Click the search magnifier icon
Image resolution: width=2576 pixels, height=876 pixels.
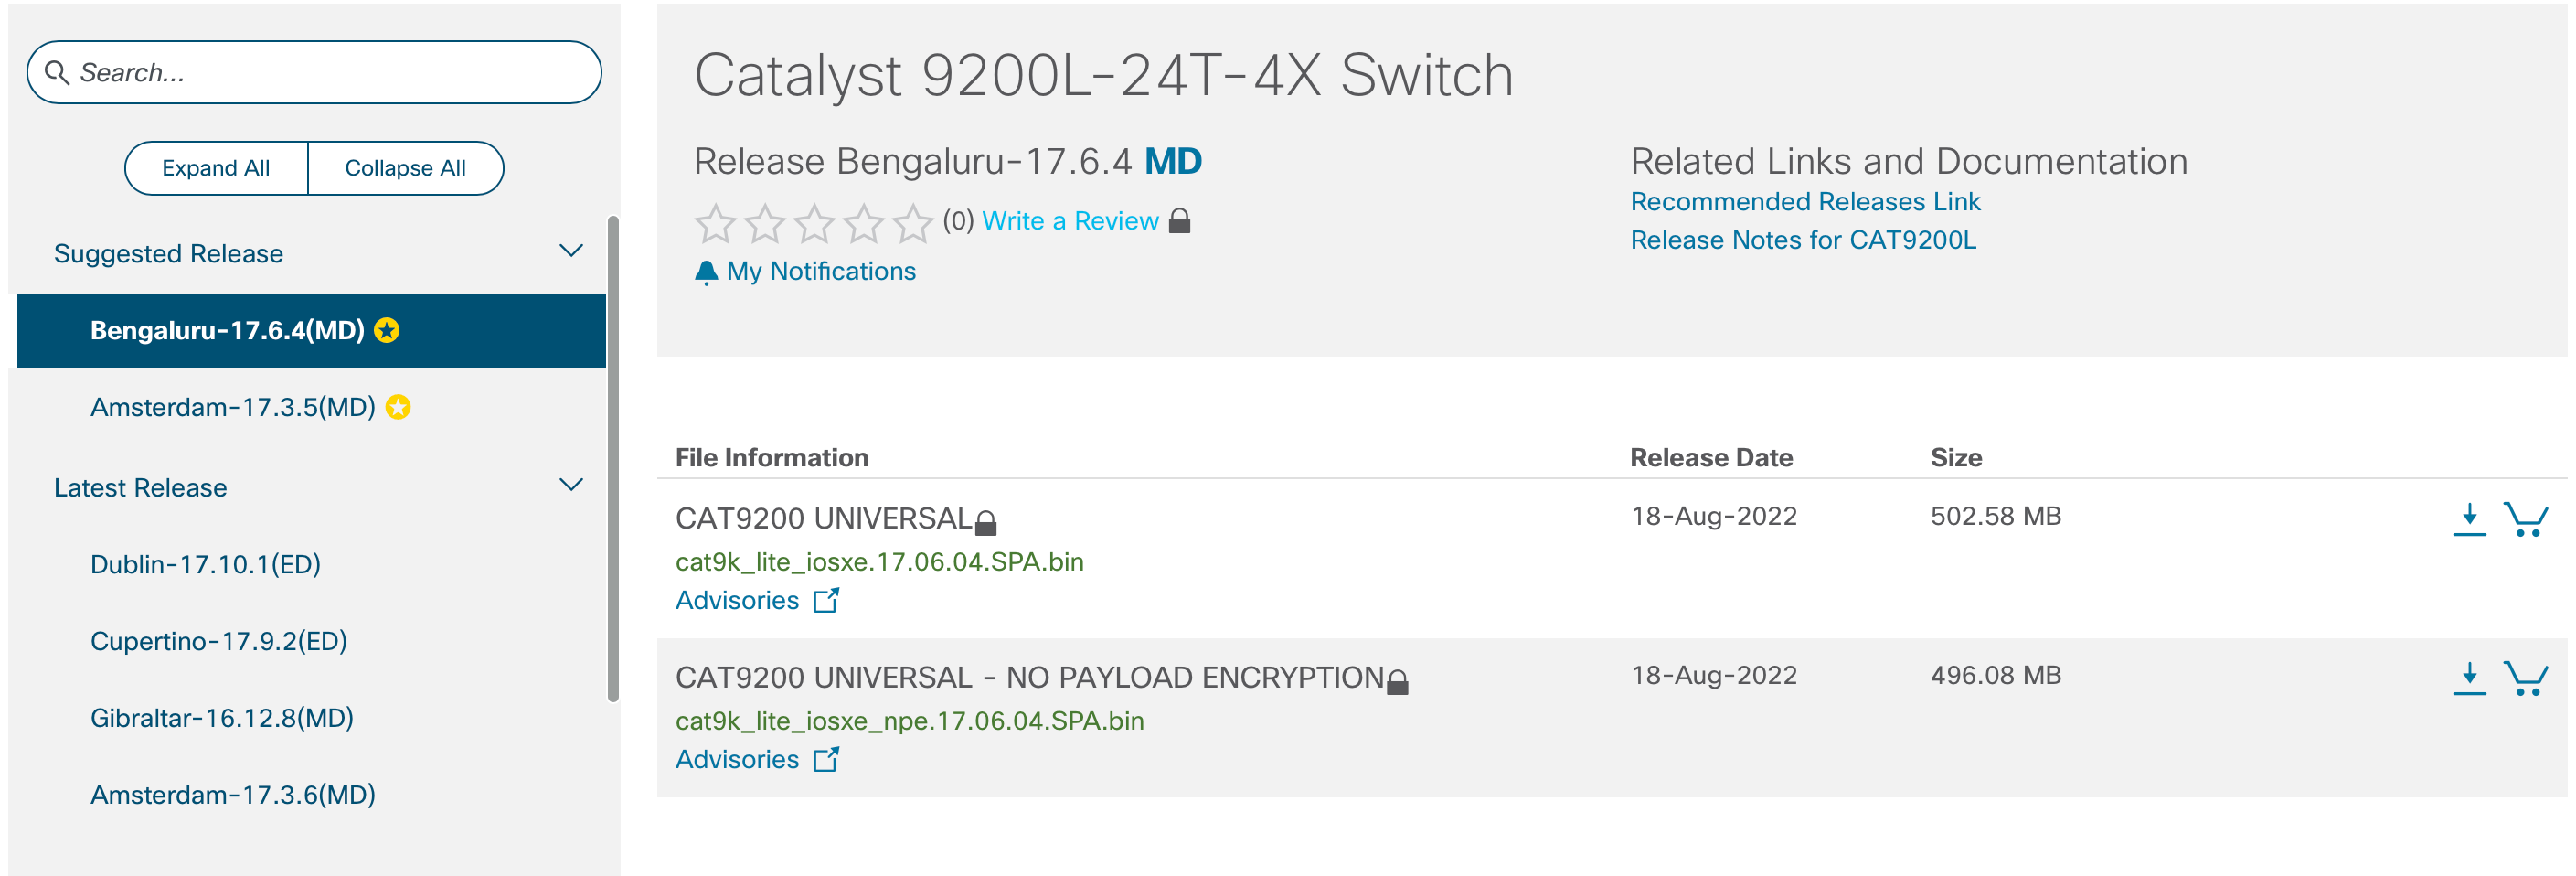click(x=58, y=72)
